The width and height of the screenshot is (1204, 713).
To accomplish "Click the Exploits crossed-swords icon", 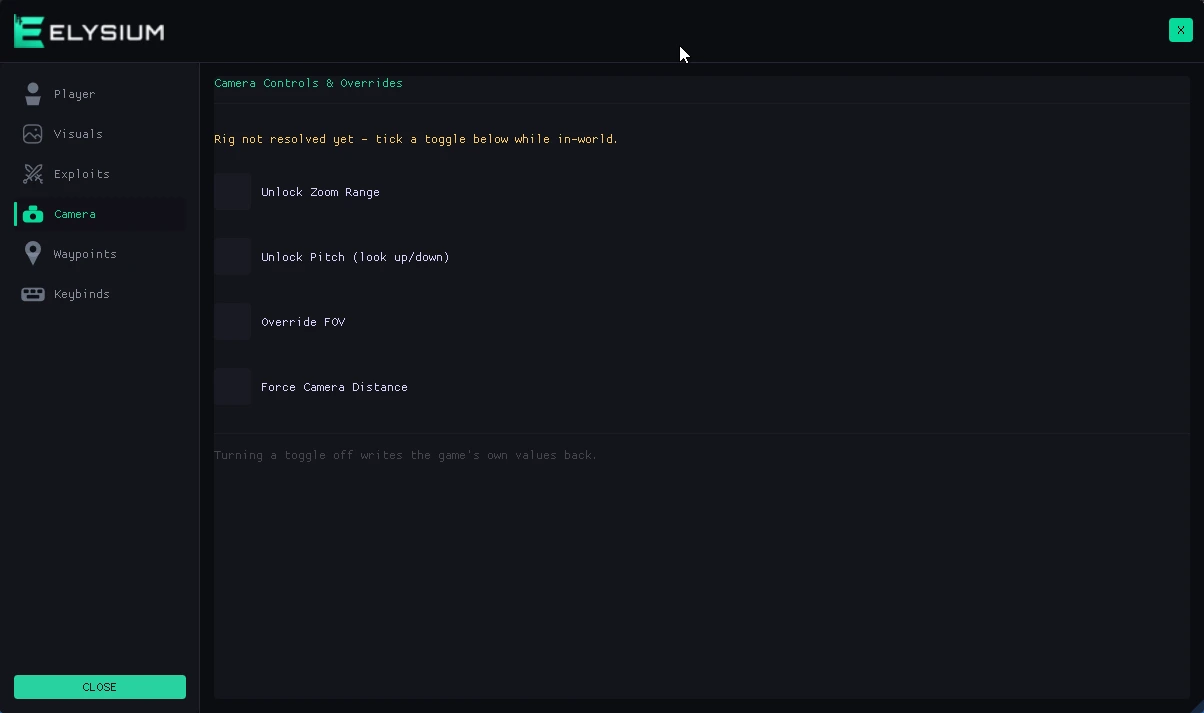I will tap(33, 174).
